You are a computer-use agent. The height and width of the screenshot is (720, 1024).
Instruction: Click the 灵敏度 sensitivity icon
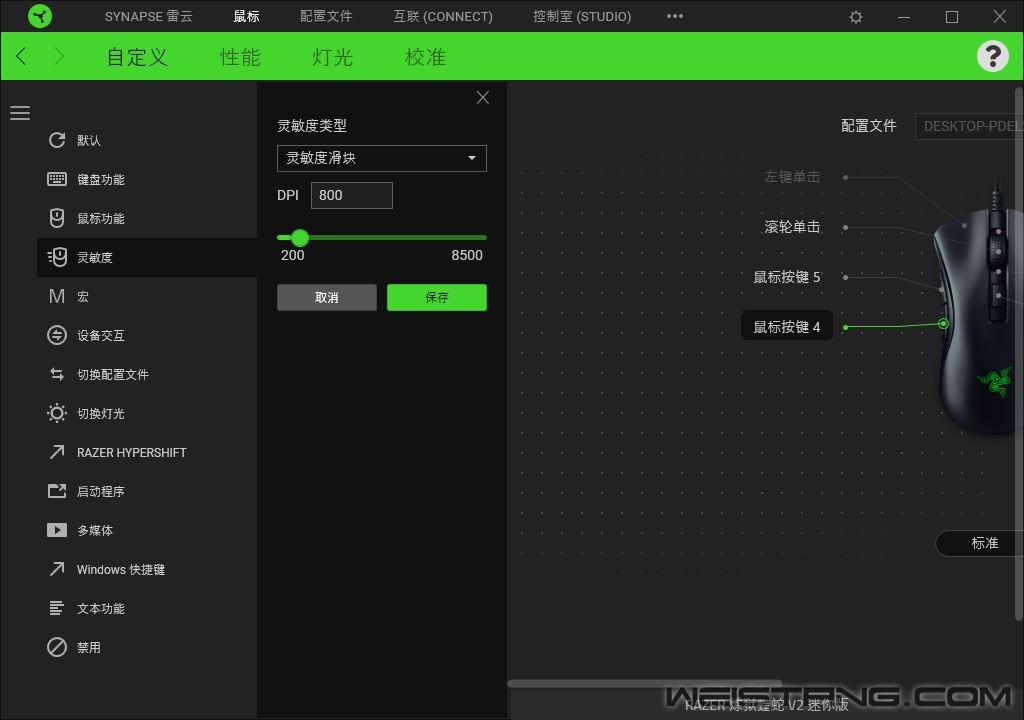click(57, 257)
